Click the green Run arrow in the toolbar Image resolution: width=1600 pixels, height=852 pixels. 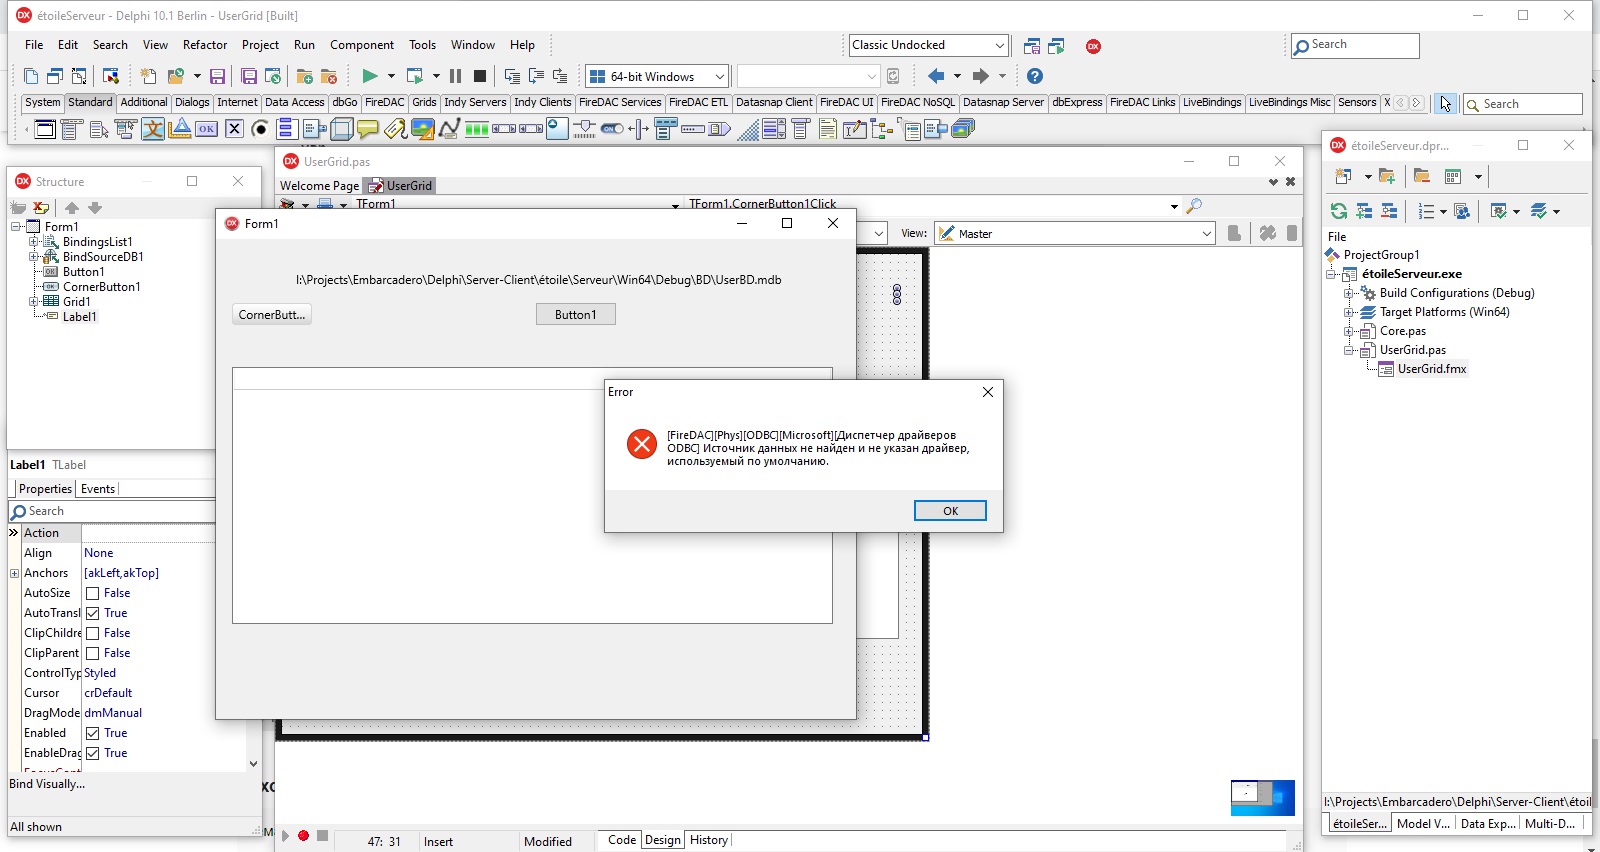tap(370, 76)
